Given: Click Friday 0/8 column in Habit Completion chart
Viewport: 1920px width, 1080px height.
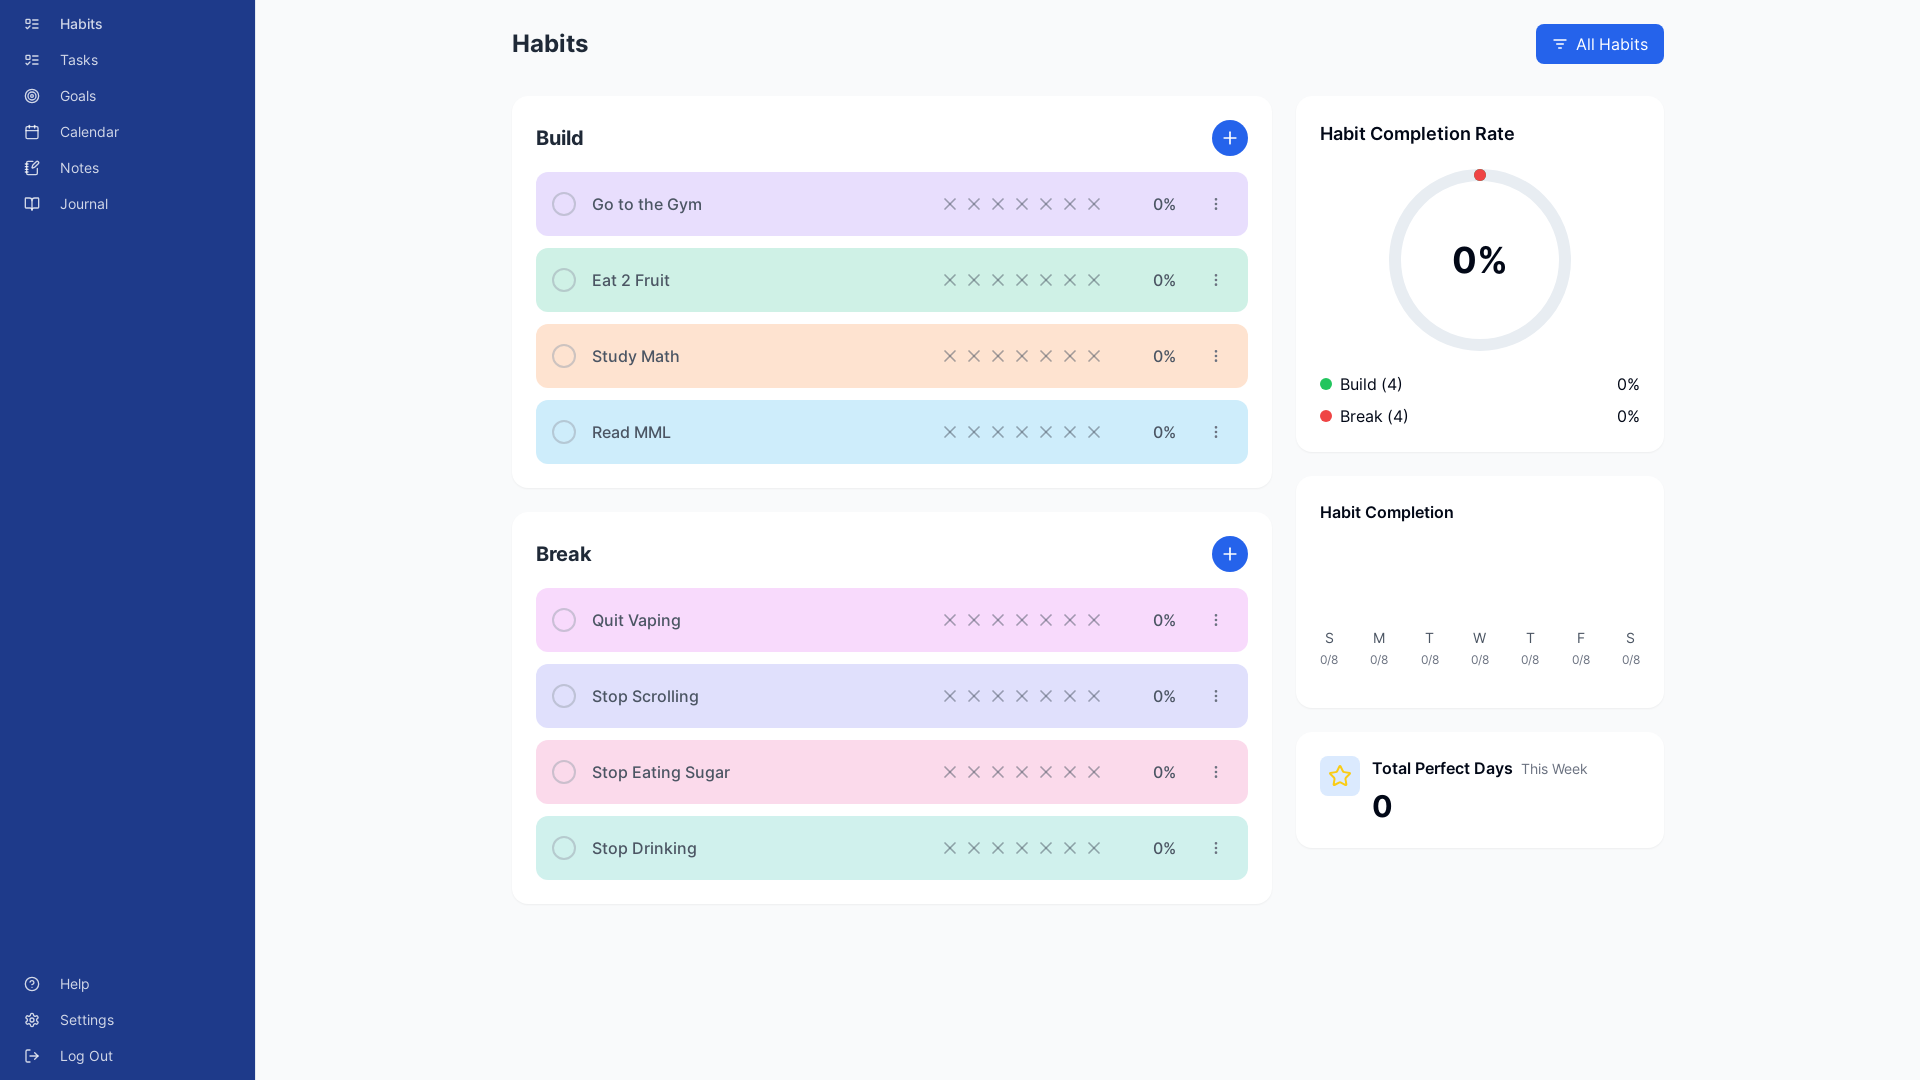Looking at the screenshot, I should click(x=1581, y=648).
